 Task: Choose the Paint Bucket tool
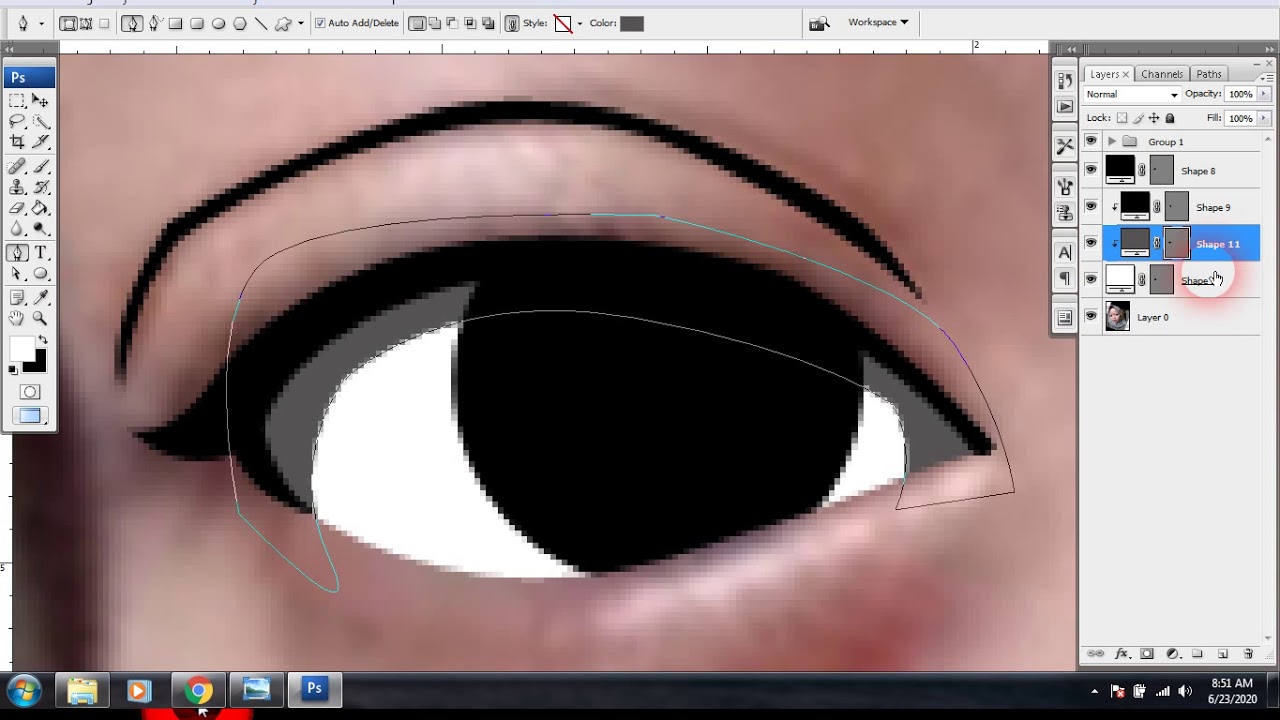point(40,208)
